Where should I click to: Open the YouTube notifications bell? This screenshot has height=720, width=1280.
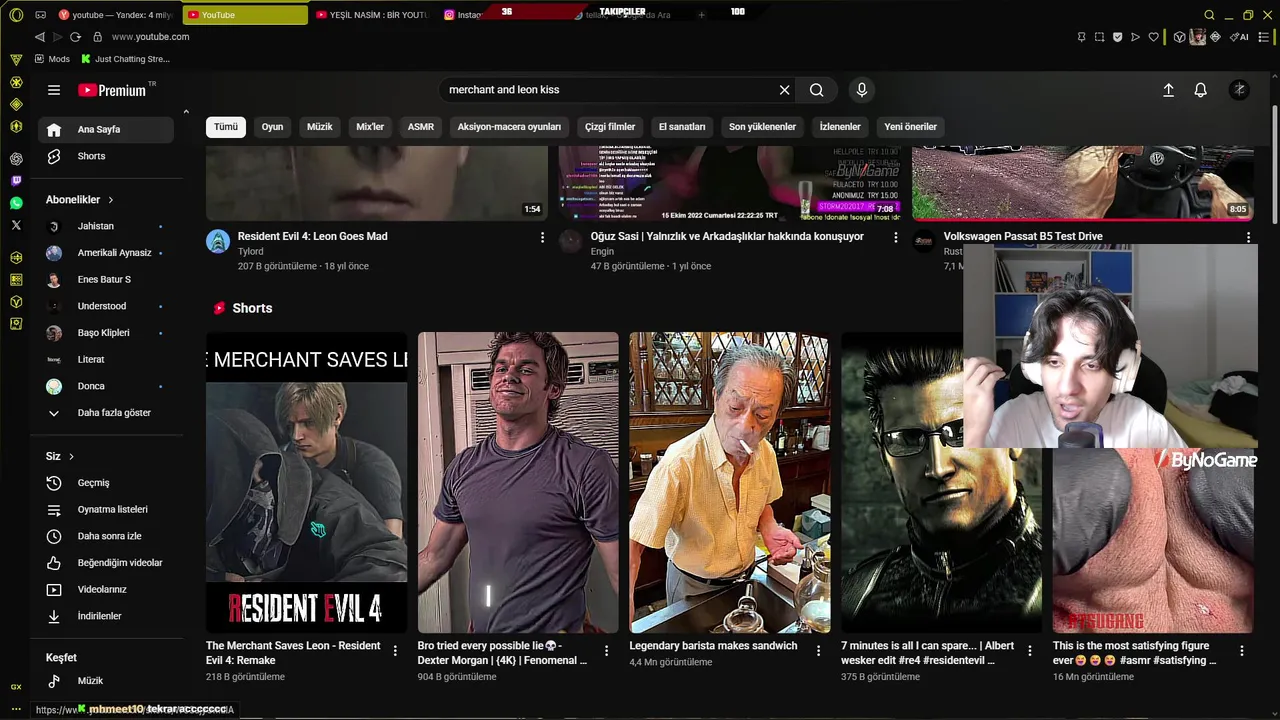[1201, 90]
